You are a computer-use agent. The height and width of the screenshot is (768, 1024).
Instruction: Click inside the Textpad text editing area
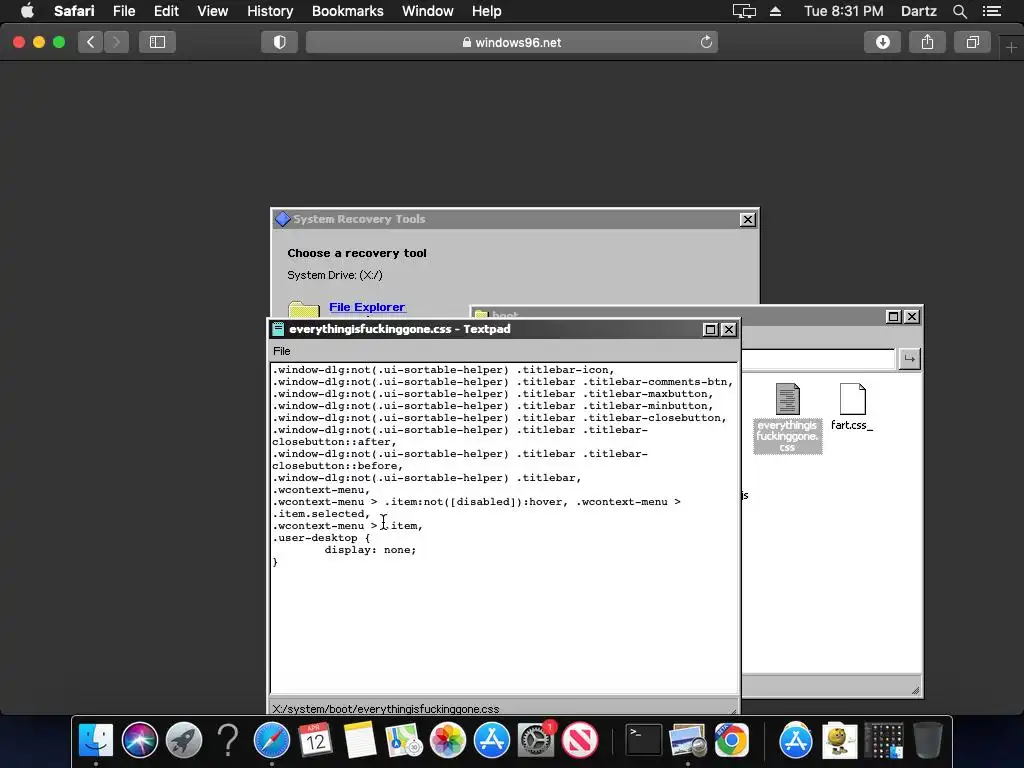point(504,528)
